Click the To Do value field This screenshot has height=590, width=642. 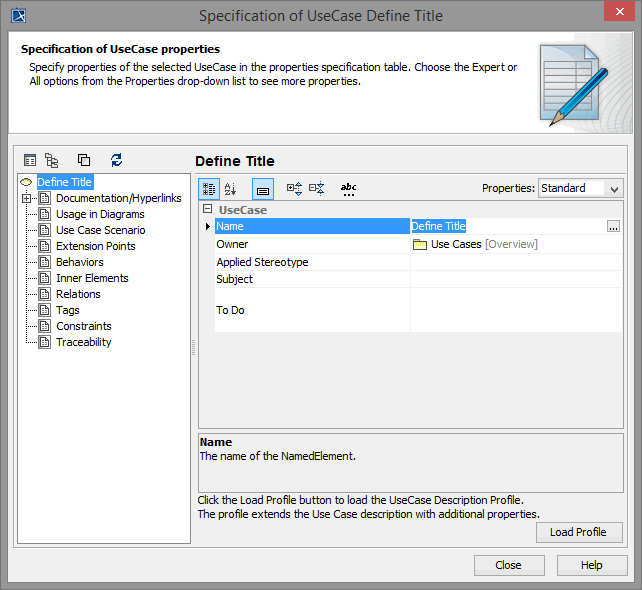(516, 310)
